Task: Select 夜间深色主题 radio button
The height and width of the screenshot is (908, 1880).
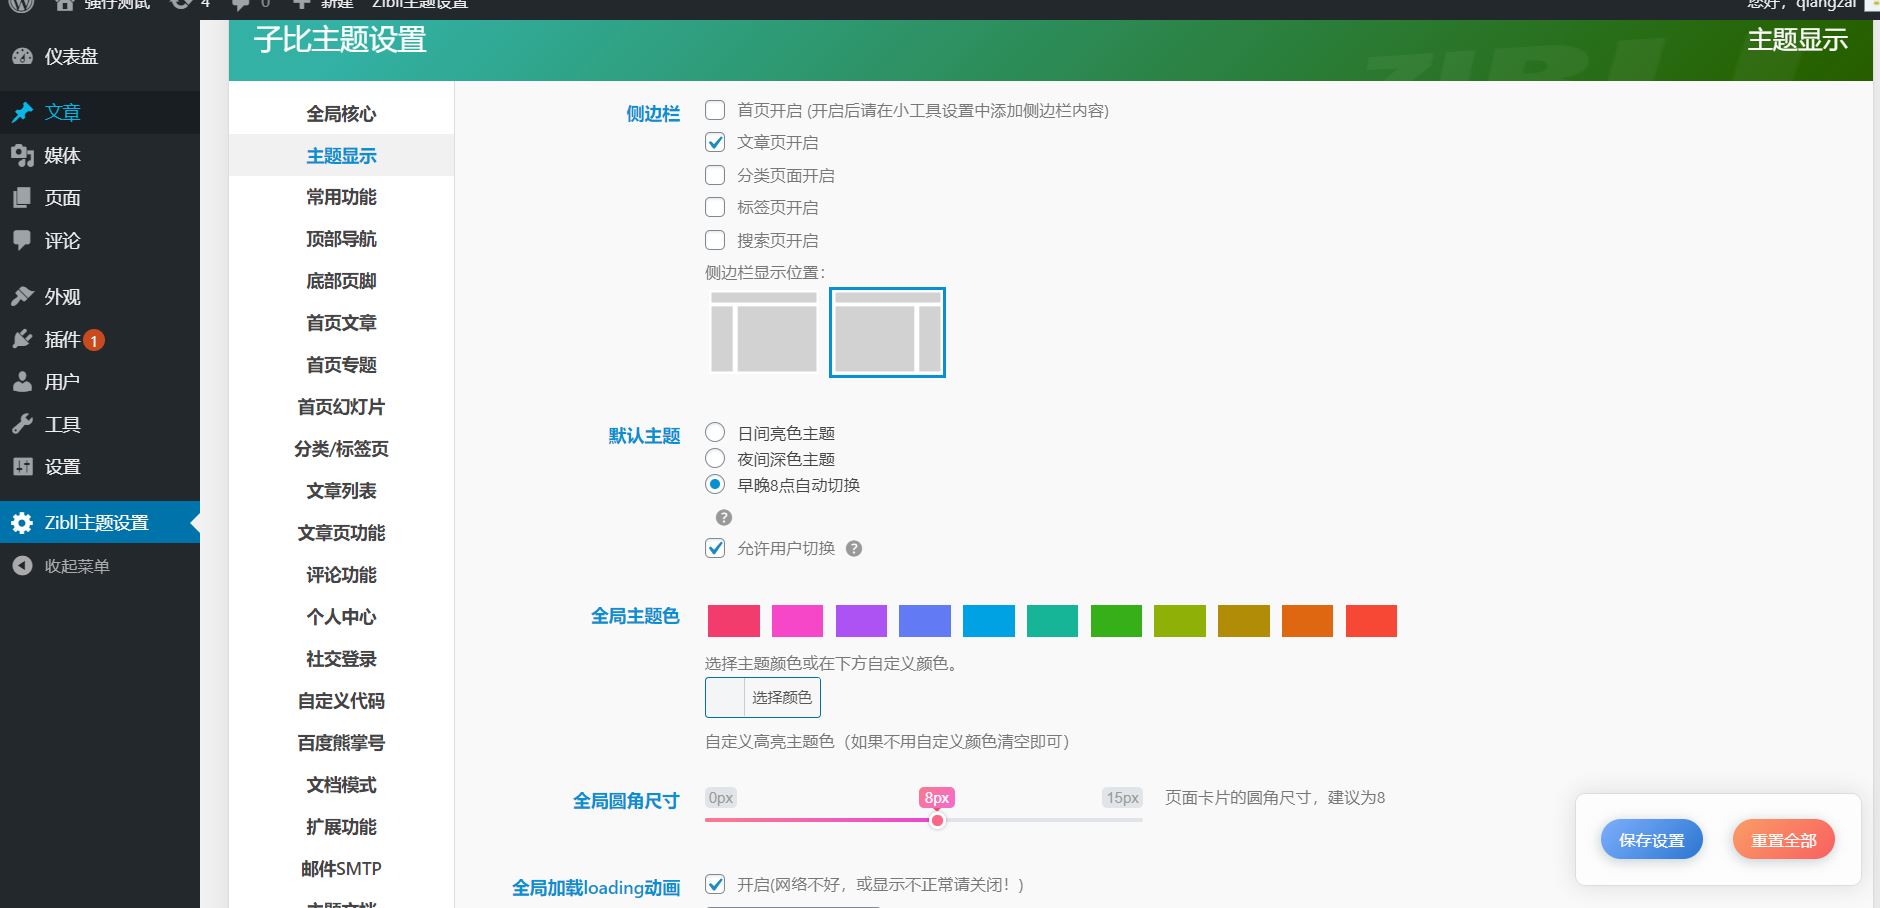Action: point(715,459)
